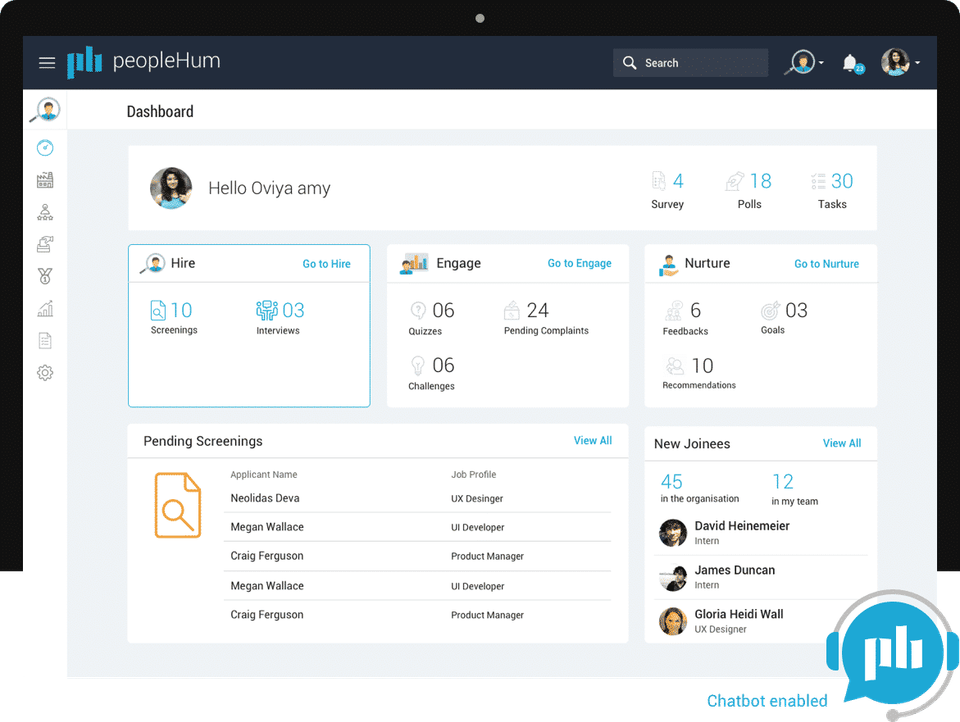The height and width of the screenshot is (722, 960).
Task: Open settings gear icon in sidebar
Action: pyautogui.click(x=45, y=373)
